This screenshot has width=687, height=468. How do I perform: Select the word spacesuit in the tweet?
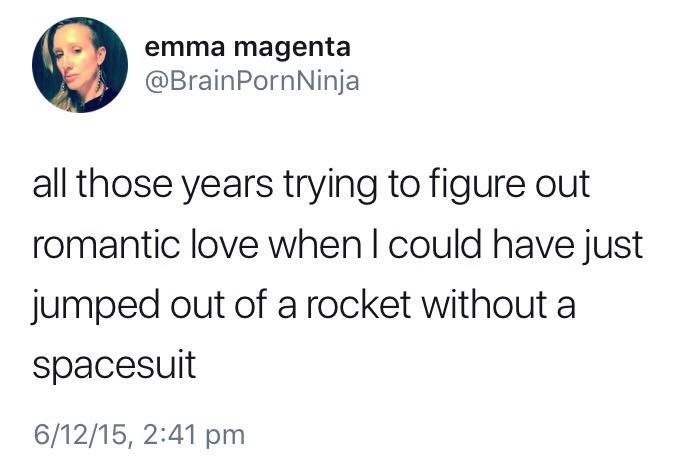coord(114,365)
